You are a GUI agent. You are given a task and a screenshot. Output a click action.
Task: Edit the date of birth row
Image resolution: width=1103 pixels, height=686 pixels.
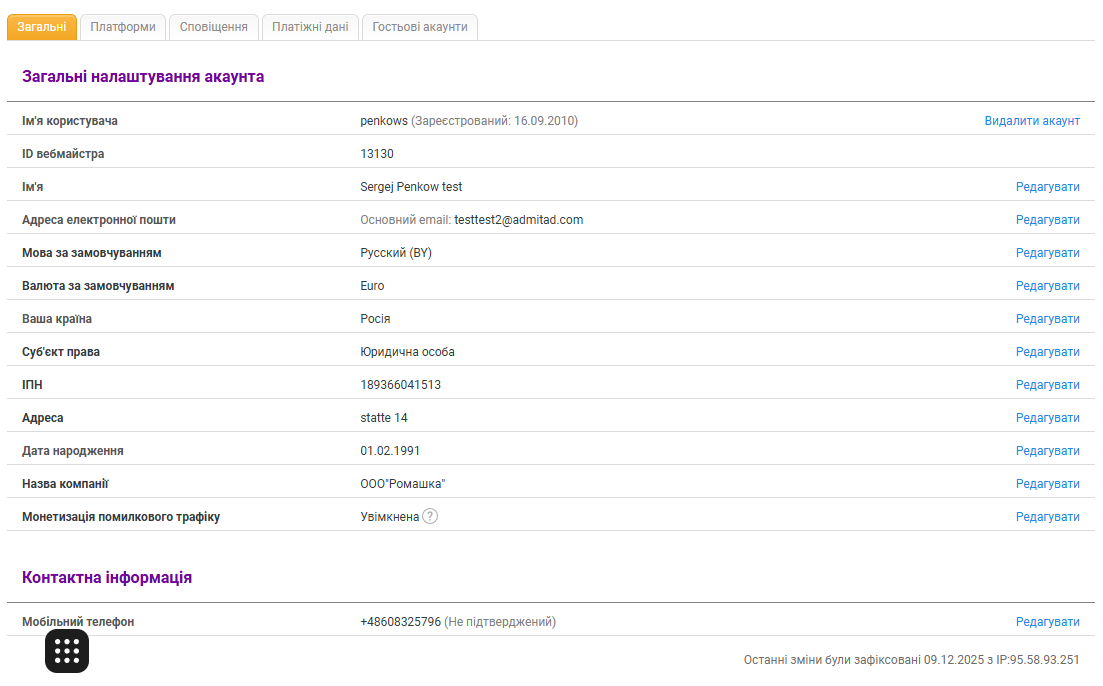click(1047, 451)
